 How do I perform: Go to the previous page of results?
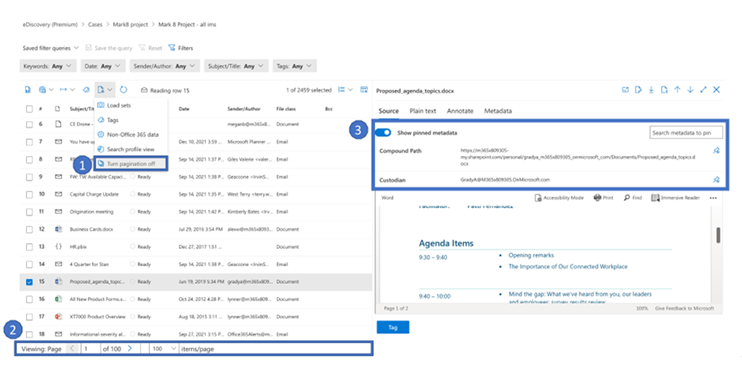pos(72,349)
